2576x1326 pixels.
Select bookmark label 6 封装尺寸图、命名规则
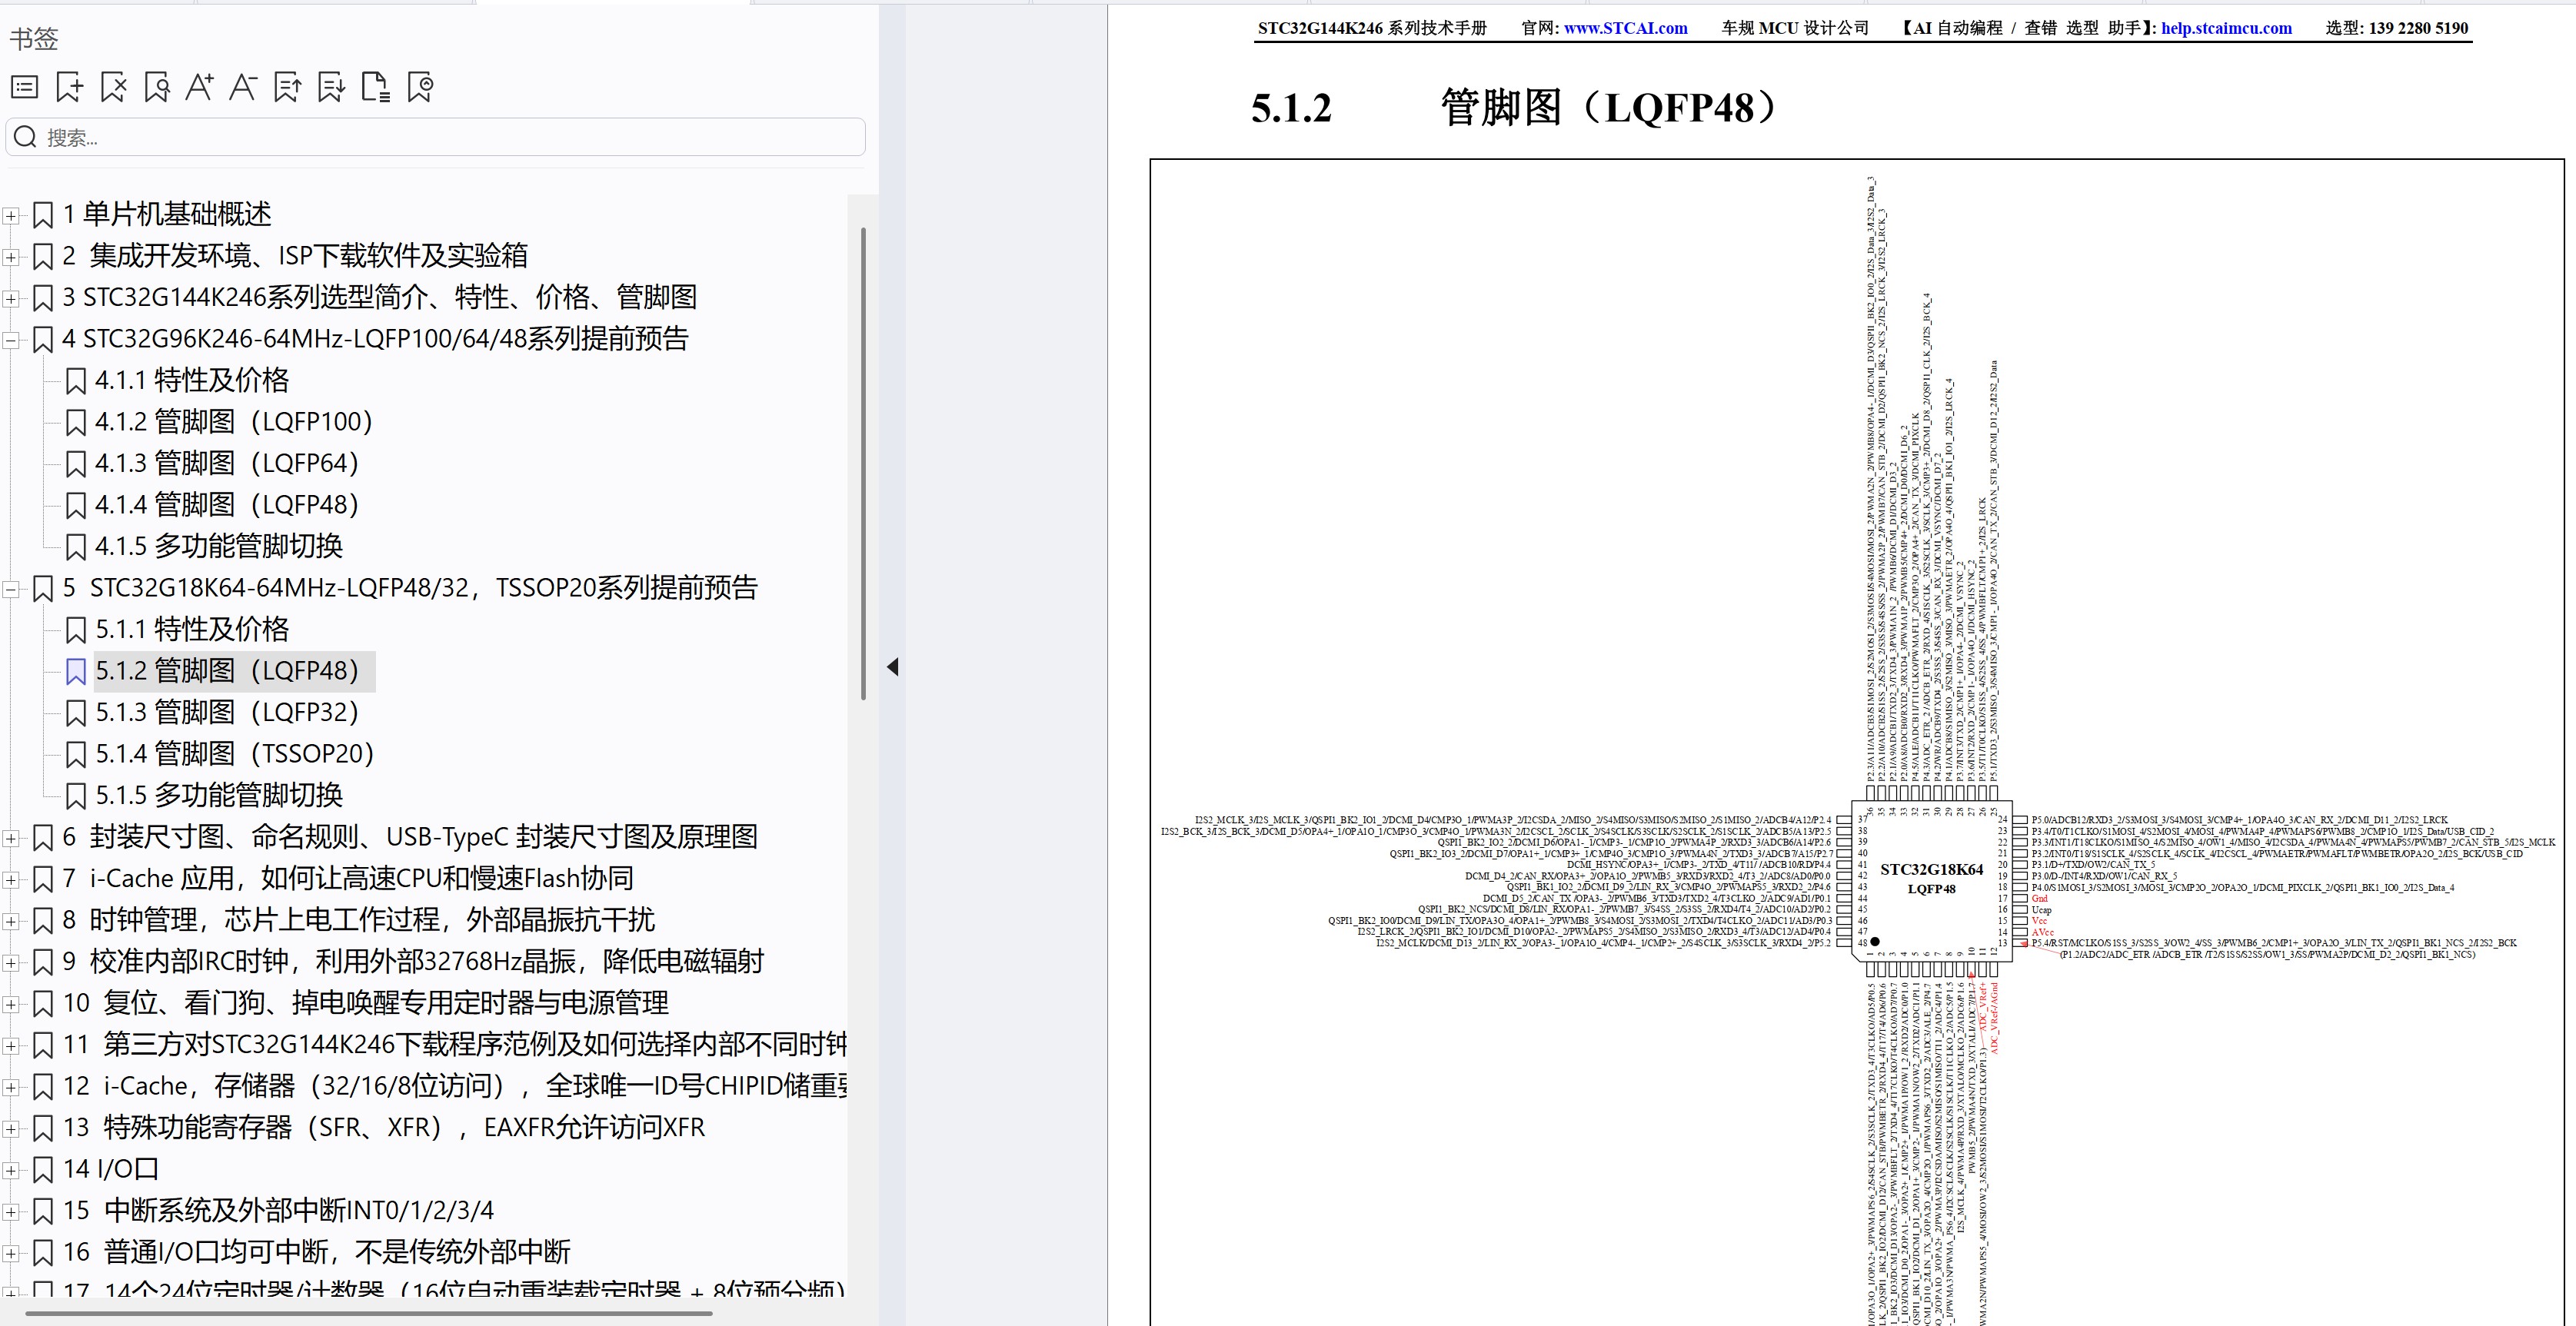[x=410, y=837]
